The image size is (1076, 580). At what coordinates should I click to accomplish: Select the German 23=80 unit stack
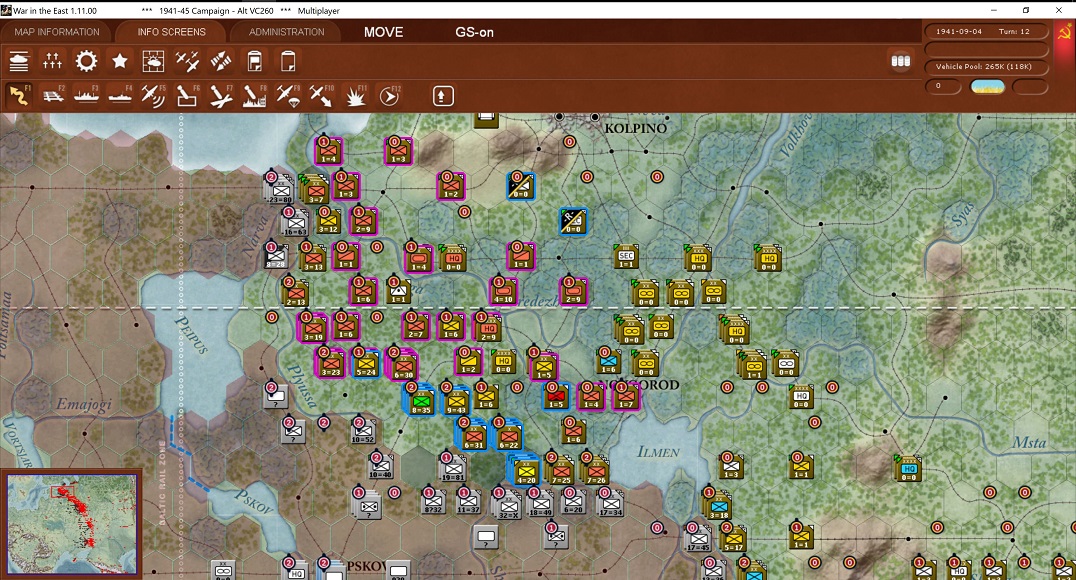(280, 190)
